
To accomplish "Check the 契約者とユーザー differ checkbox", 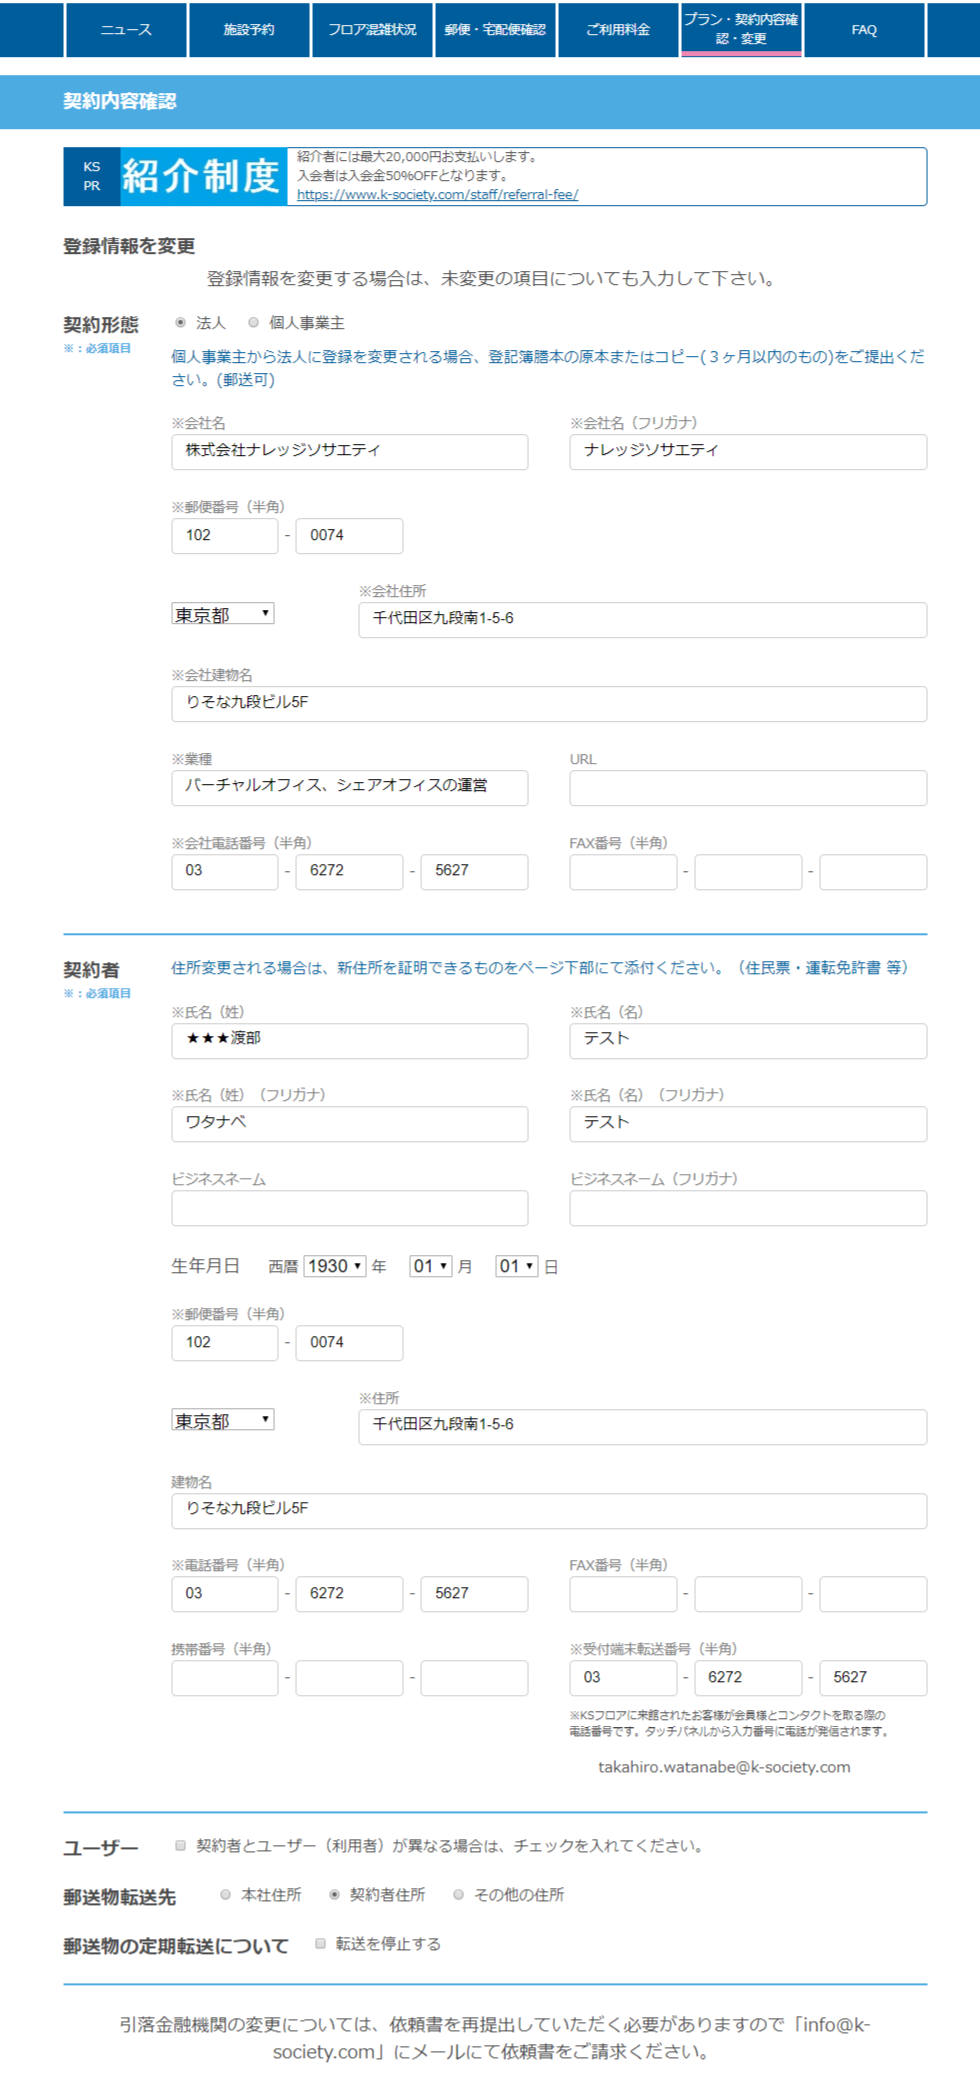I will pos(181,1845).
